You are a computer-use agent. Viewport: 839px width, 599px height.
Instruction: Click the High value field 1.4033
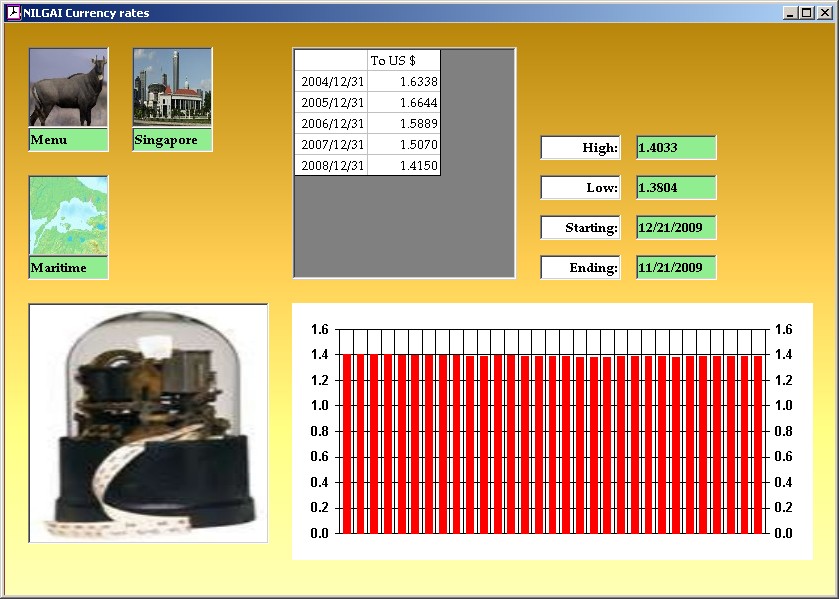point(676,148)
